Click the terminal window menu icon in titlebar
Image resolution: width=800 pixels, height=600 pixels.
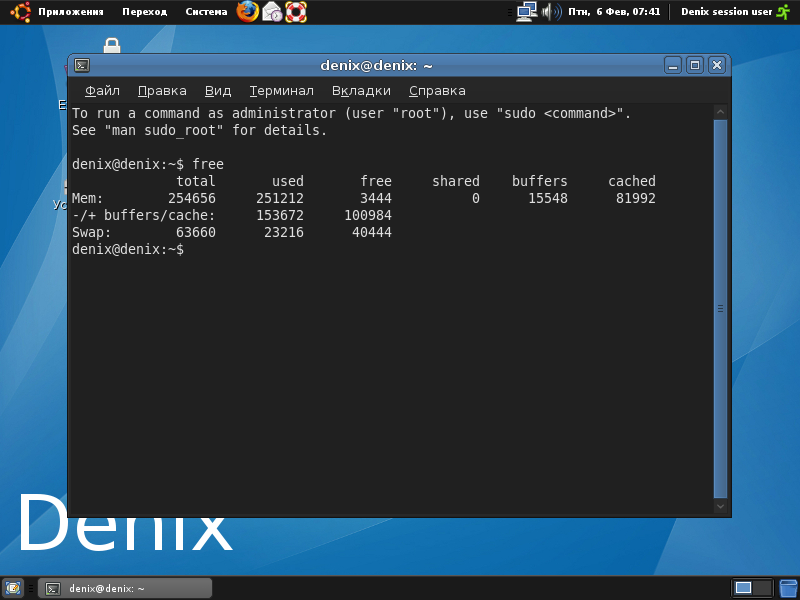(x=82, y=65)
